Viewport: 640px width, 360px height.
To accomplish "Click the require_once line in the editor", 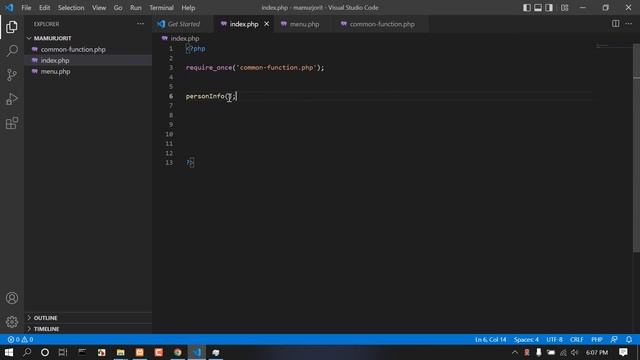I will coord(255,68).
